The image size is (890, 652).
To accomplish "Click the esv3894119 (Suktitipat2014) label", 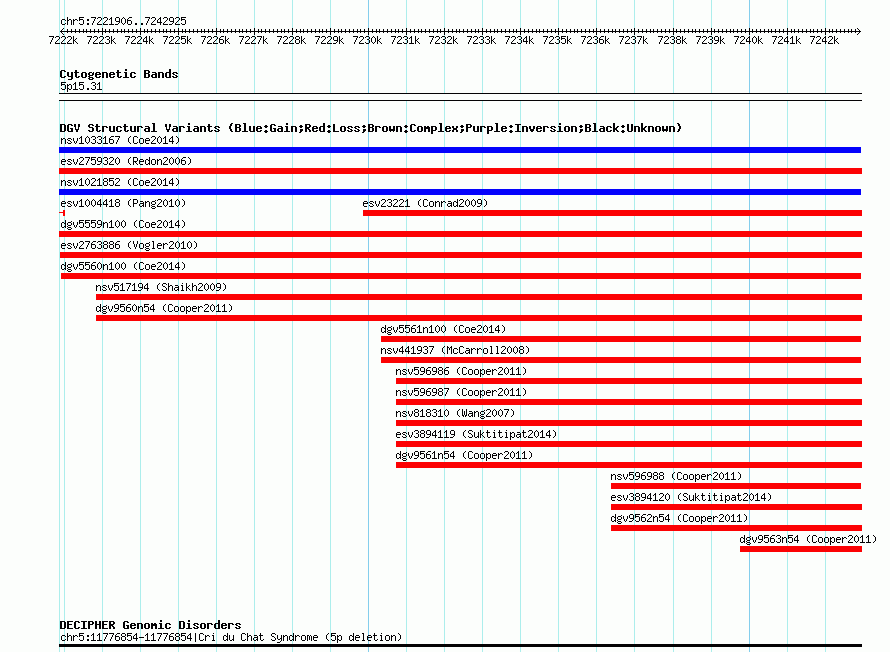I will 476,434.
